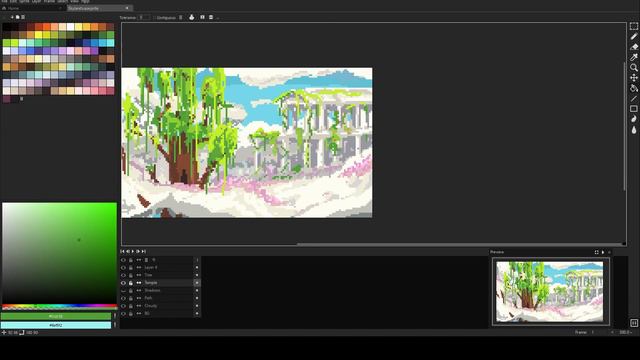This screenshot has width=640, height=360.
Task: Pick the white swatch in palette top row
Action: pos(70,27)
